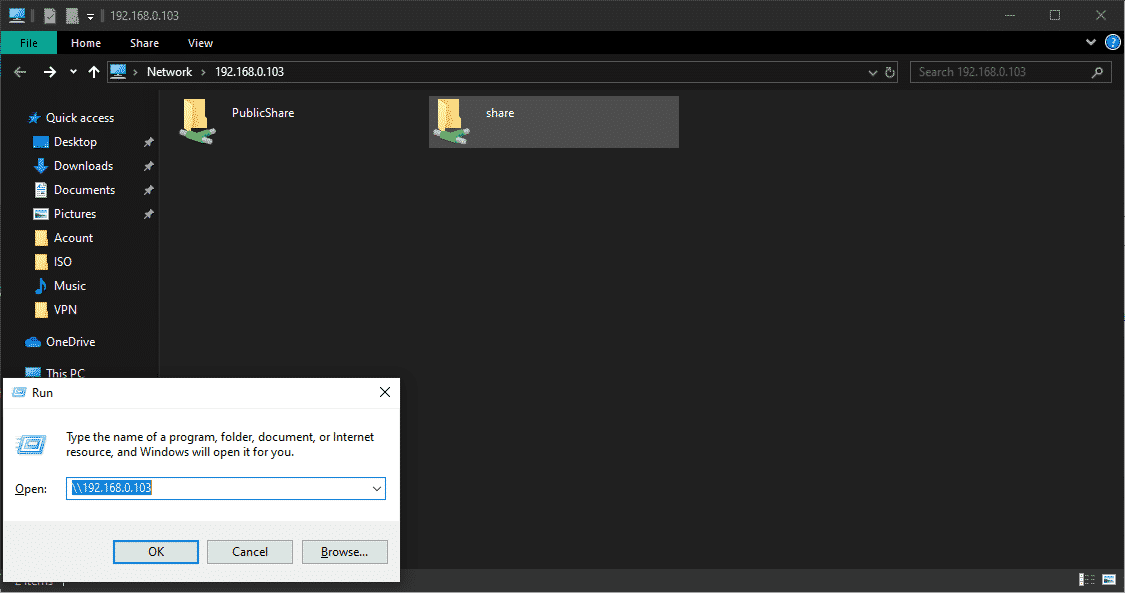Image resolution: width=1125 pixels, height=593 pixels.
Task: Open the File menu
Action: click(x=29, y=43)
